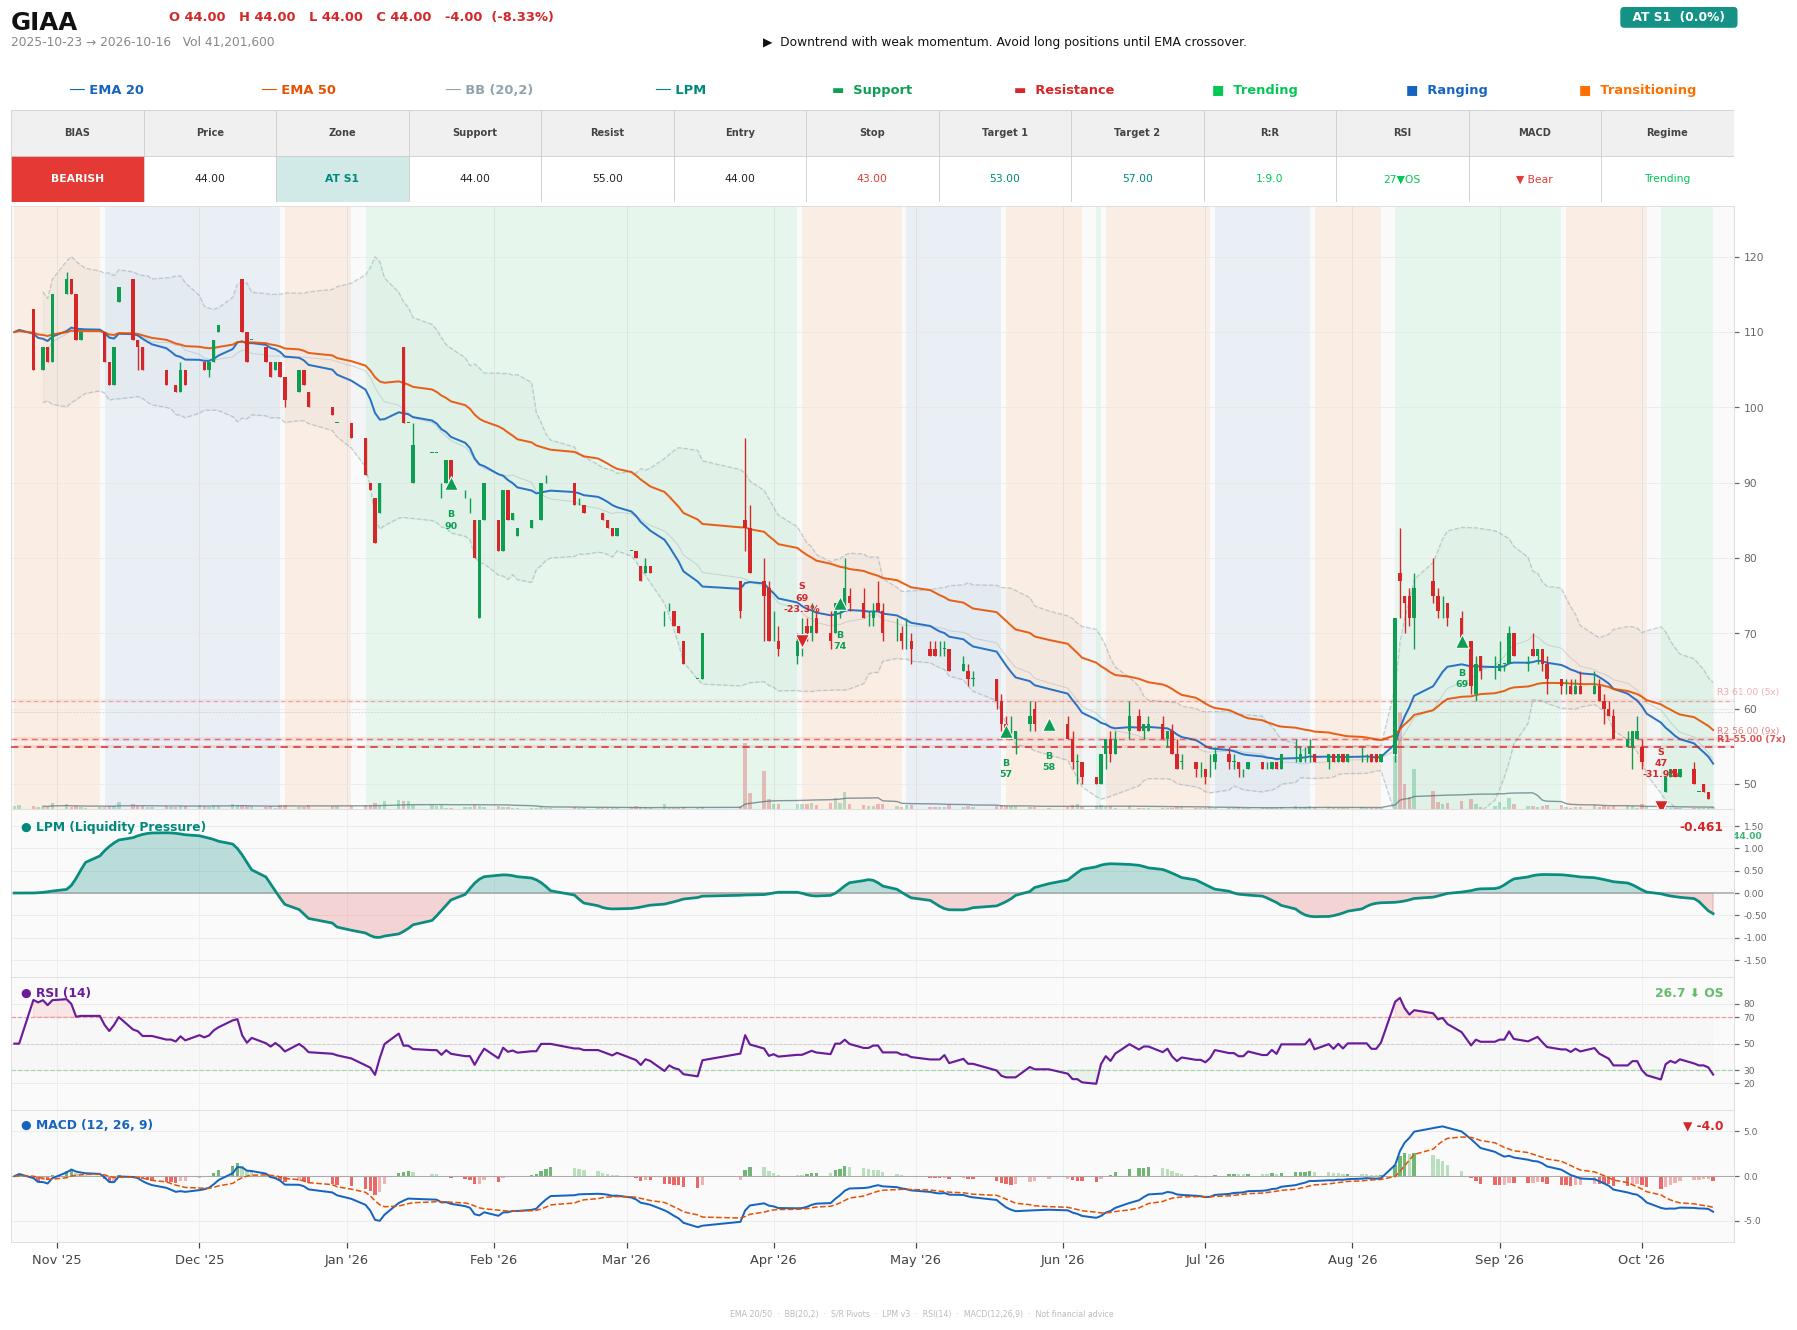Click the MACD Bear cell
The height and width of the screenshot is (1330, 1797).
click(x=1534, y=180)
